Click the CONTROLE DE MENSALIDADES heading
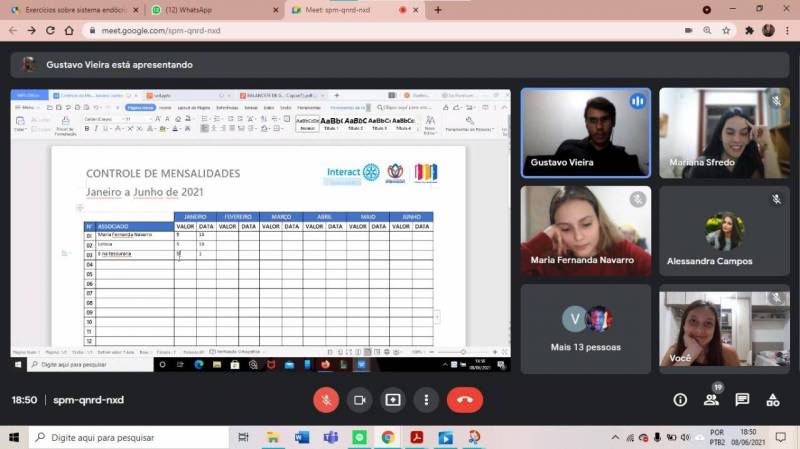This screenshot has height=449, width=800. point(163,173)
